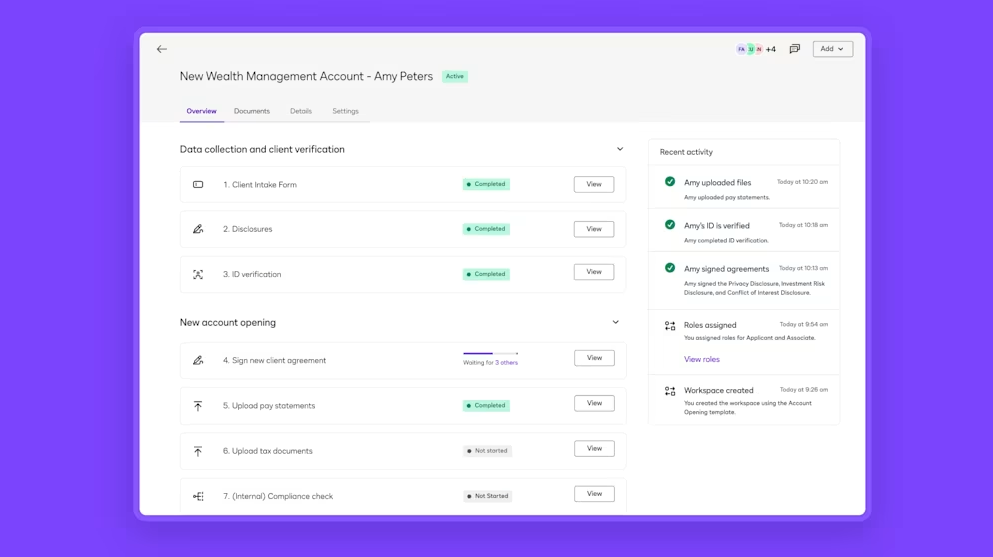
Task: Click the Upload tax documents arrow icon
Action: point(198,451)
